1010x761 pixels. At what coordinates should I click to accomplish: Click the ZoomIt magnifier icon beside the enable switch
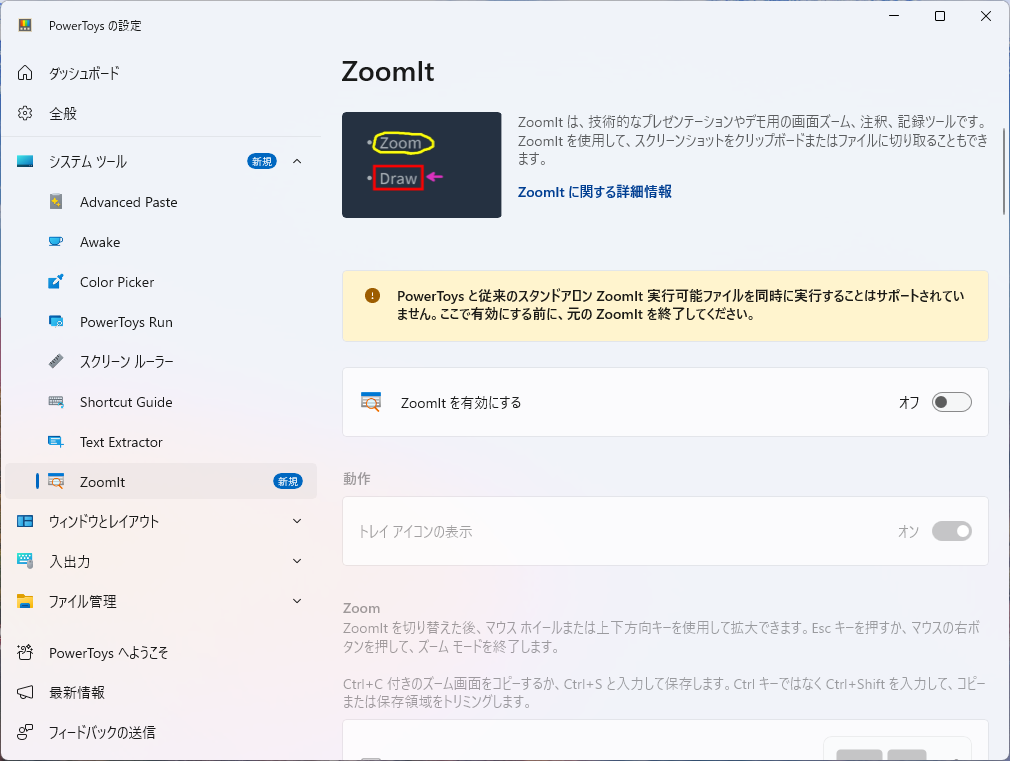coord(369,401)
